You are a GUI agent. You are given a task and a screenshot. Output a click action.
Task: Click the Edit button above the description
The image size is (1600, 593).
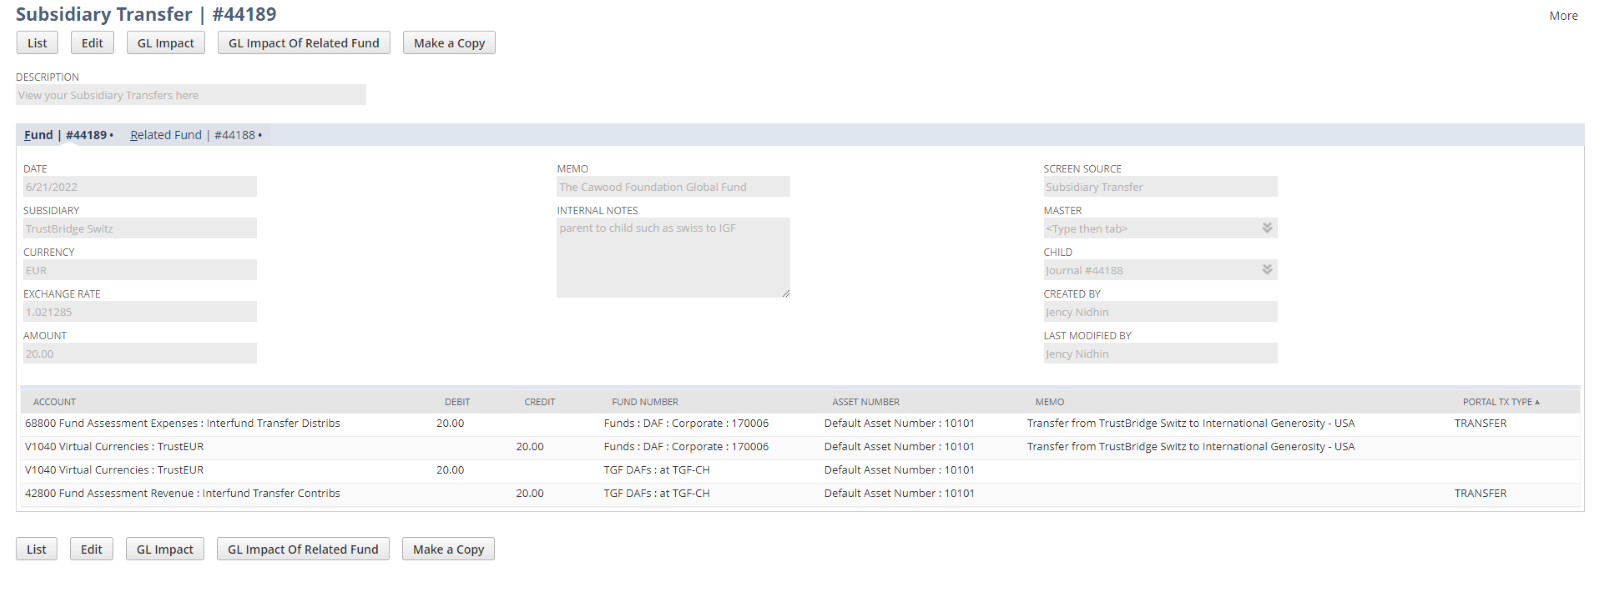coord(92,43)
